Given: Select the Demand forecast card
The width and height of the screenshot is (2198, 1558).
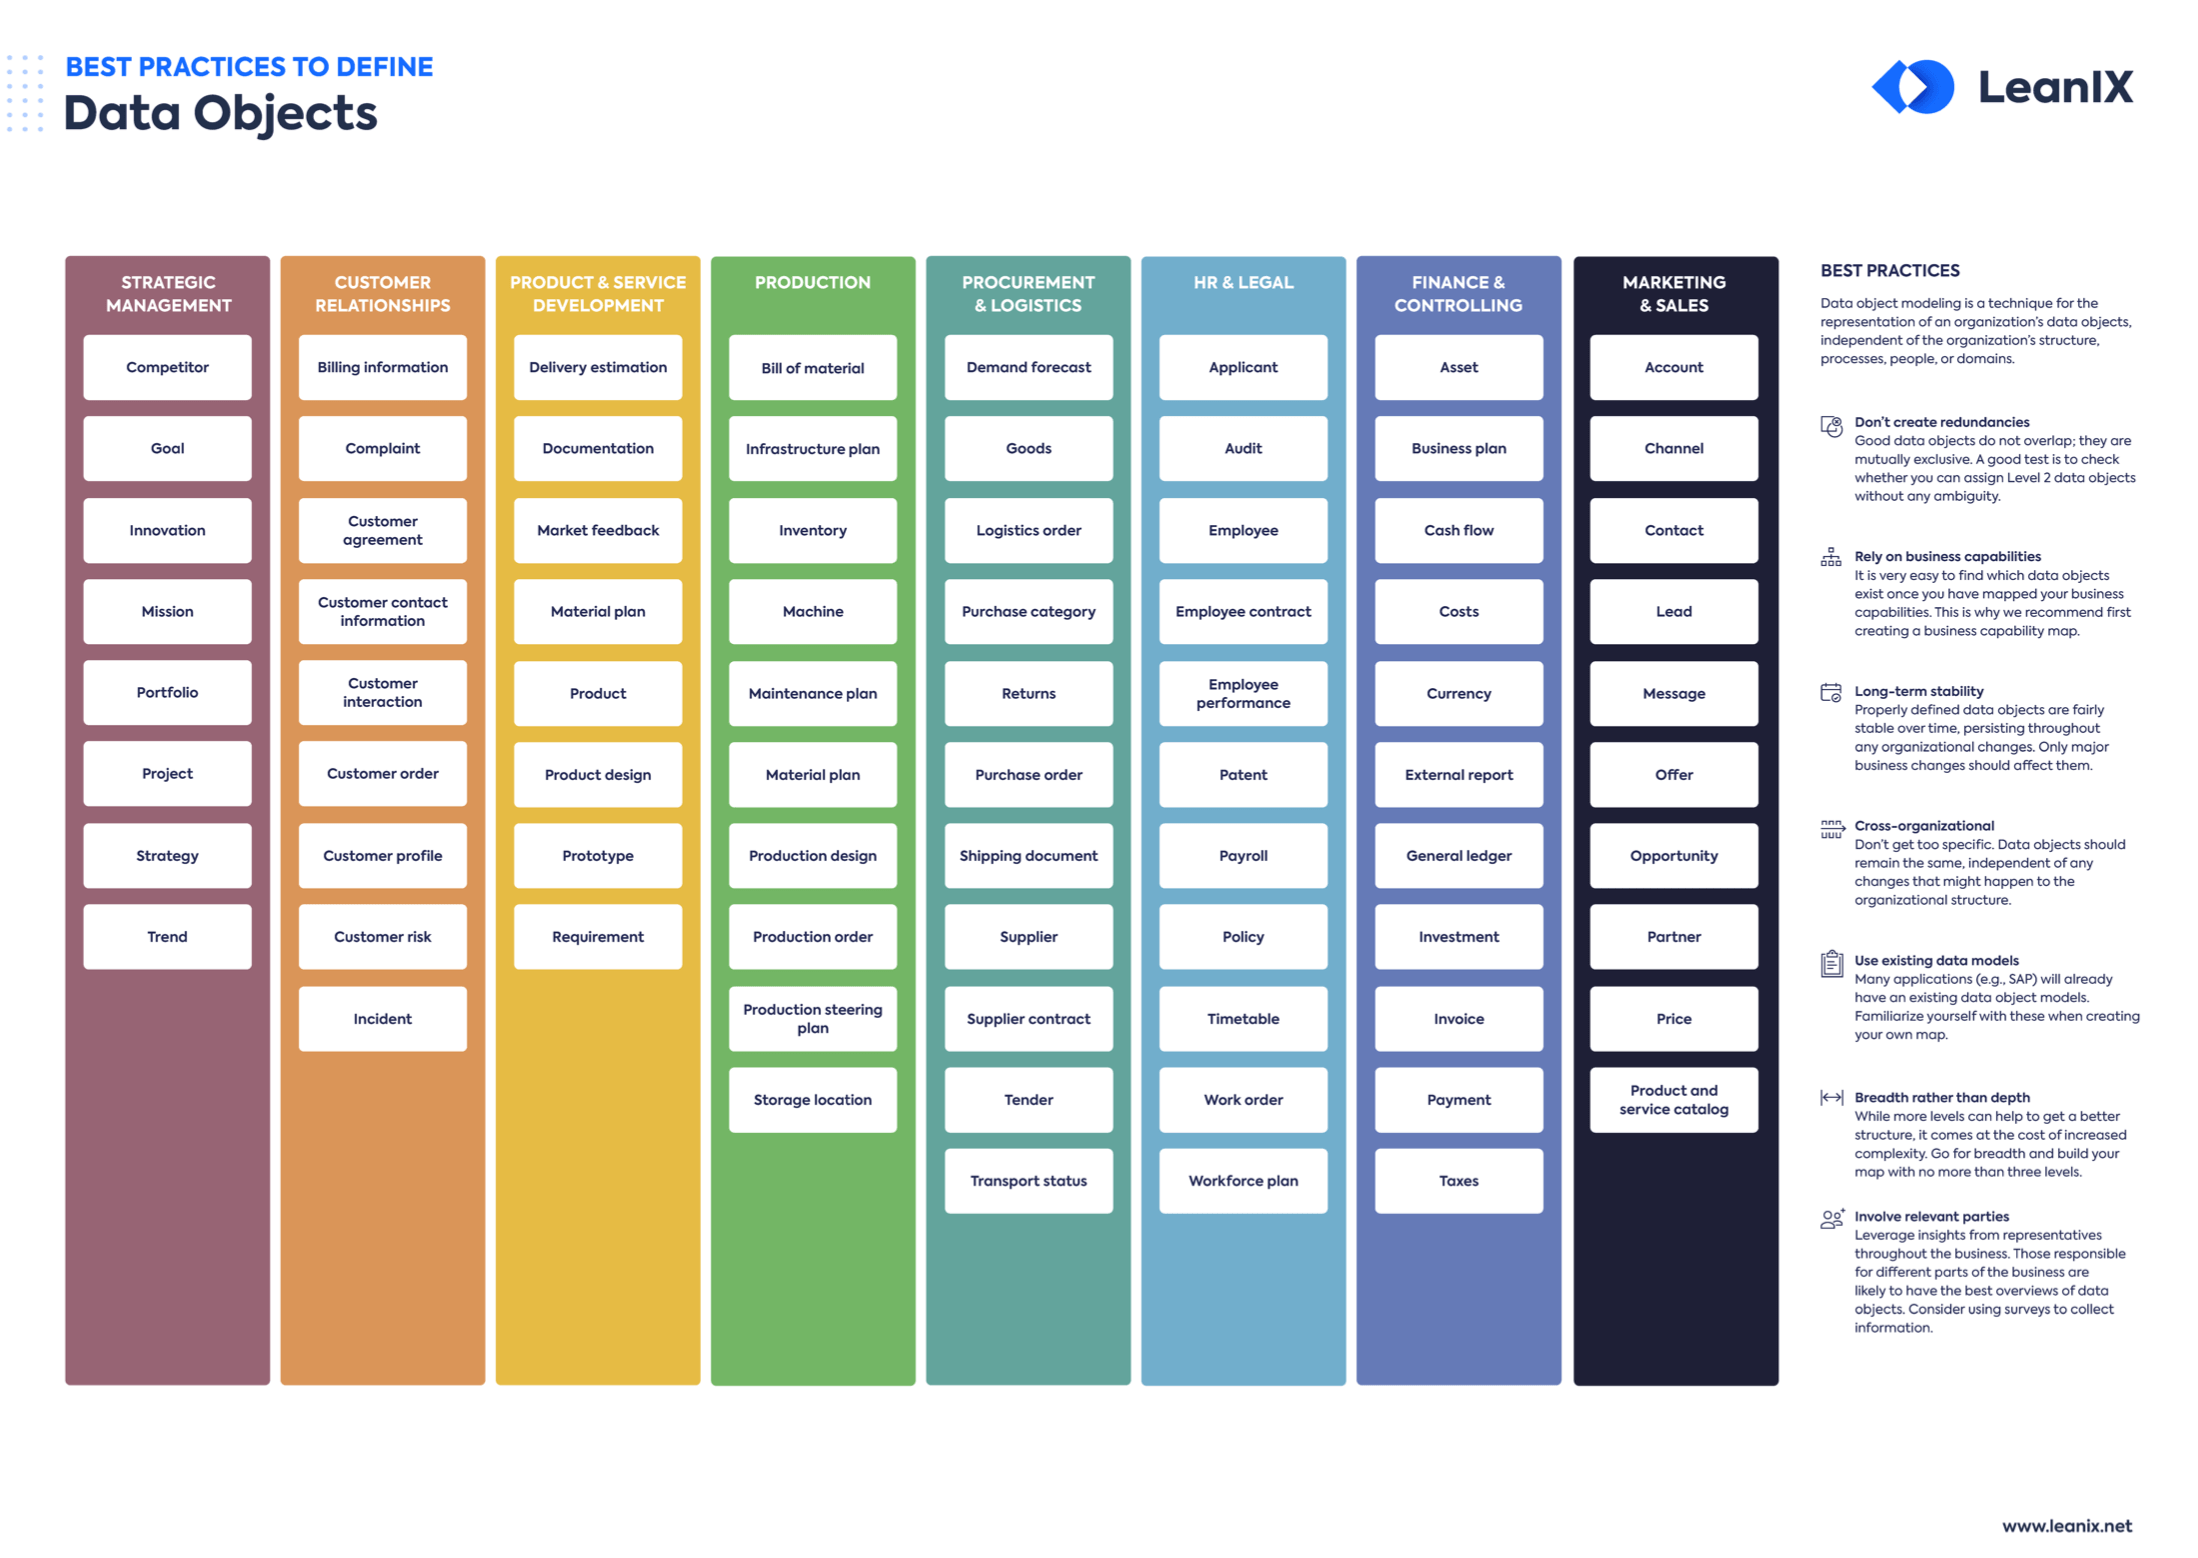Looking at the screenshot, I should pos(1027,367).
